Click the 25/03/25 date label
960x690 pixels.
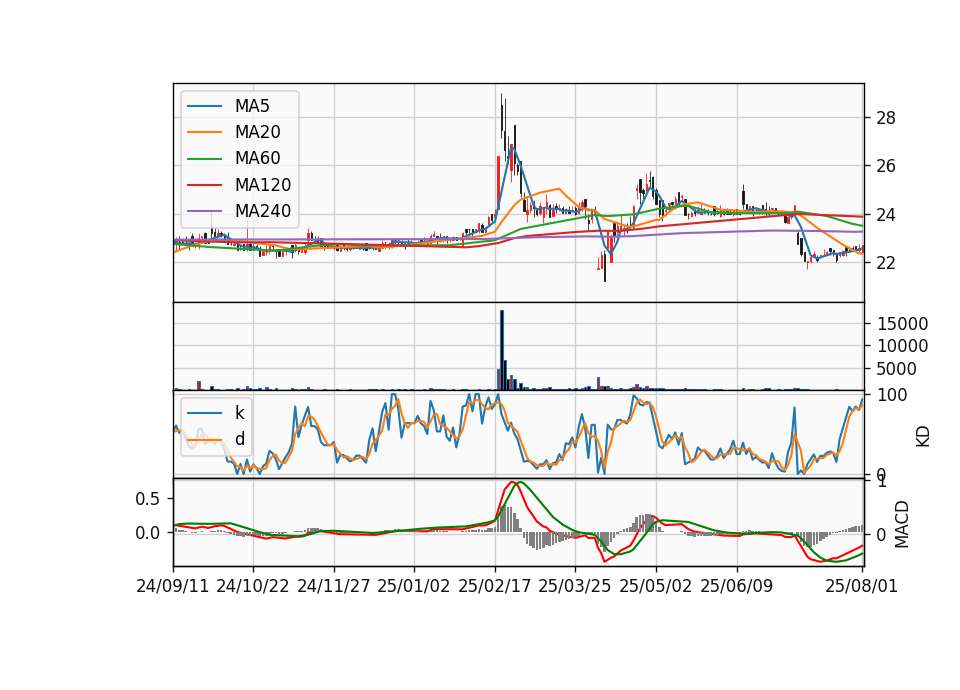tap(574, 586)
